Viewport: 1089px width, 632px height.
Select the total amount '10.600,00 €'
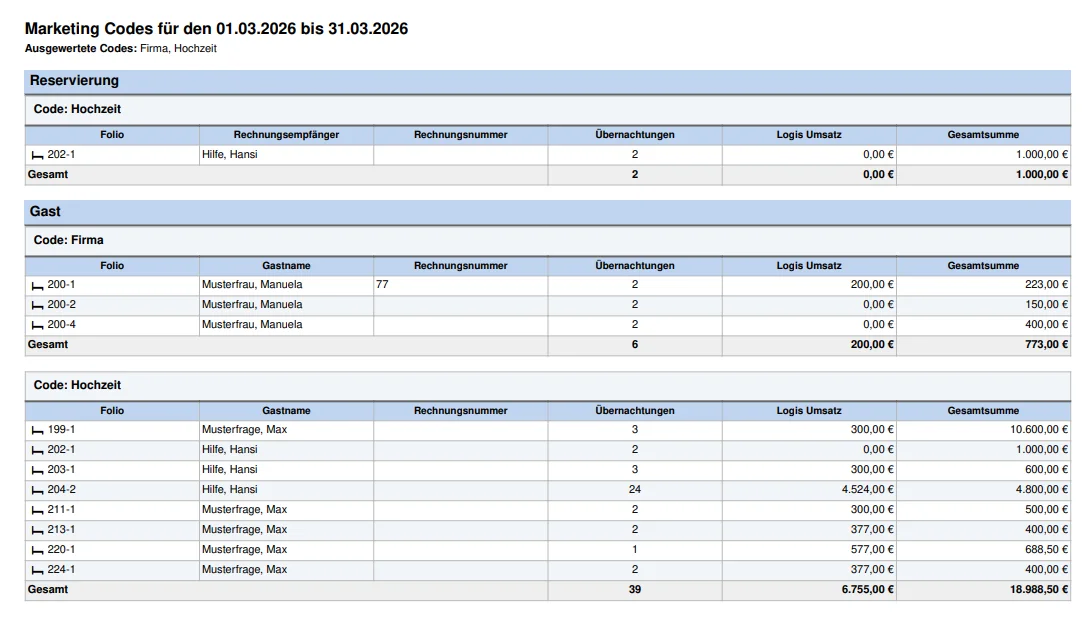pos(1038,430)
